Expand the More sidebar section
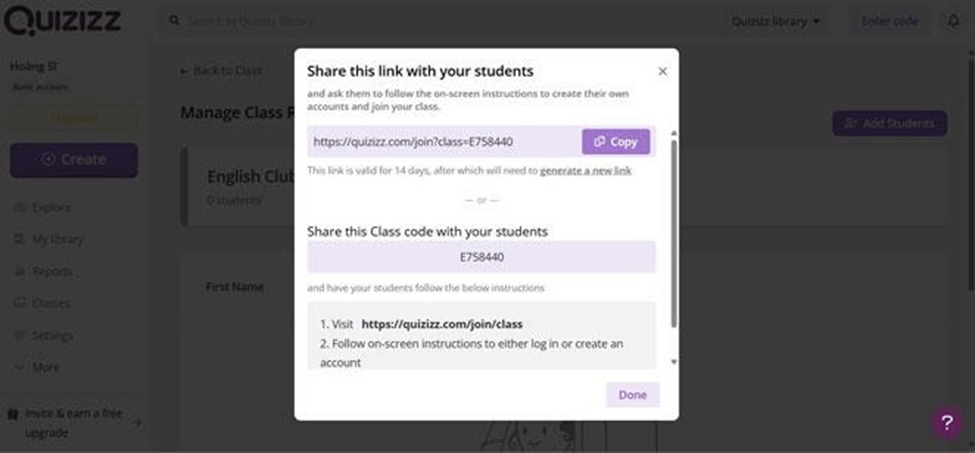This screenshot has width=975, height=453. point(45,368)
